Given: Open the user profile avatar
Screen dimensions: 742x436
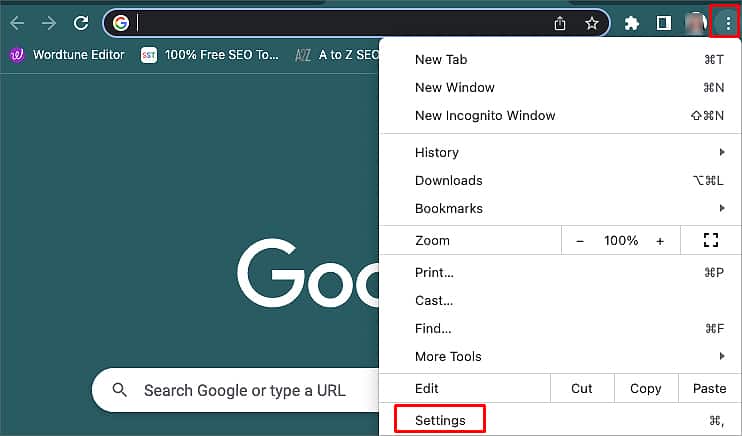Looking at the screenshot, I should [x=696, y=23].
